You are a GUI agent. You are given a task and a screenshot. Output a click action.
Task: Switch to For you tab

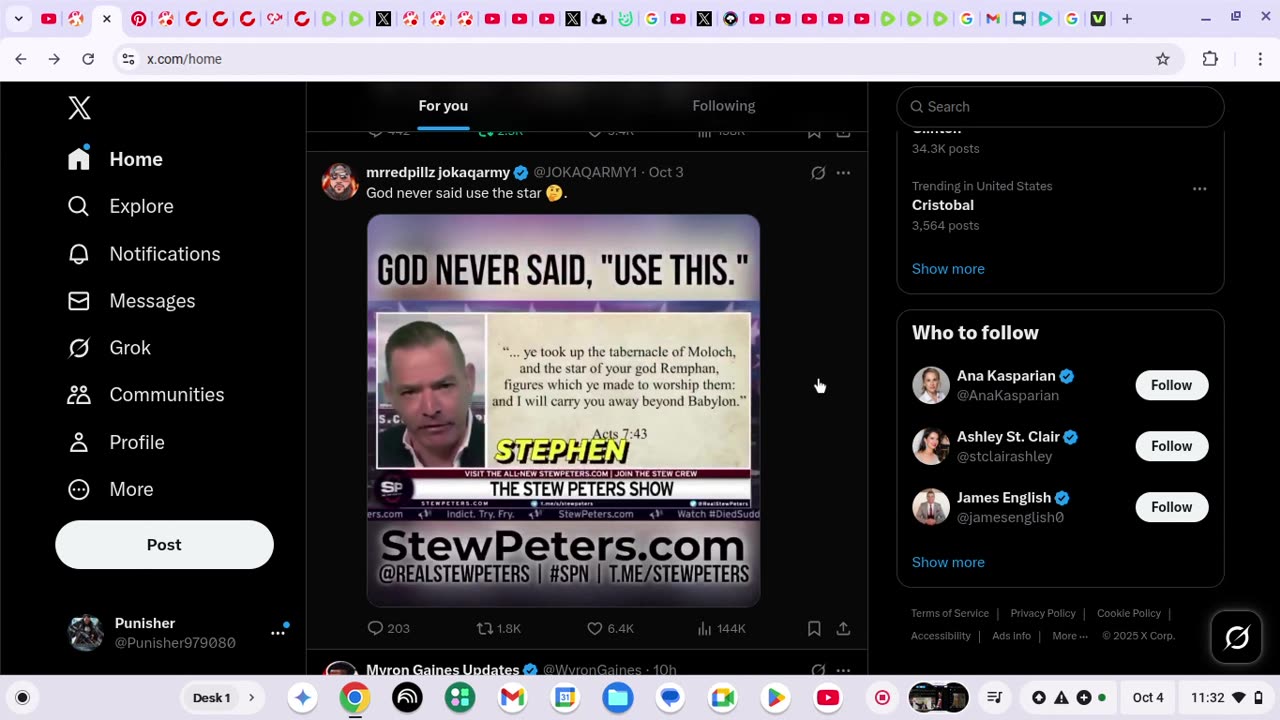click(443, 106)
